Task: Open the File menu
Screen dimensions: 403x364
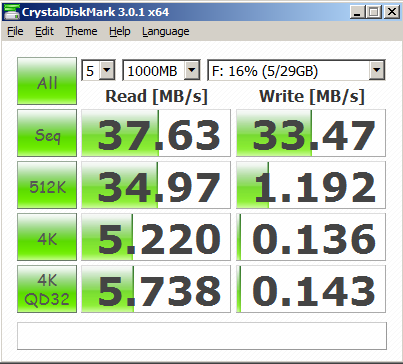Action: (15, 31)
